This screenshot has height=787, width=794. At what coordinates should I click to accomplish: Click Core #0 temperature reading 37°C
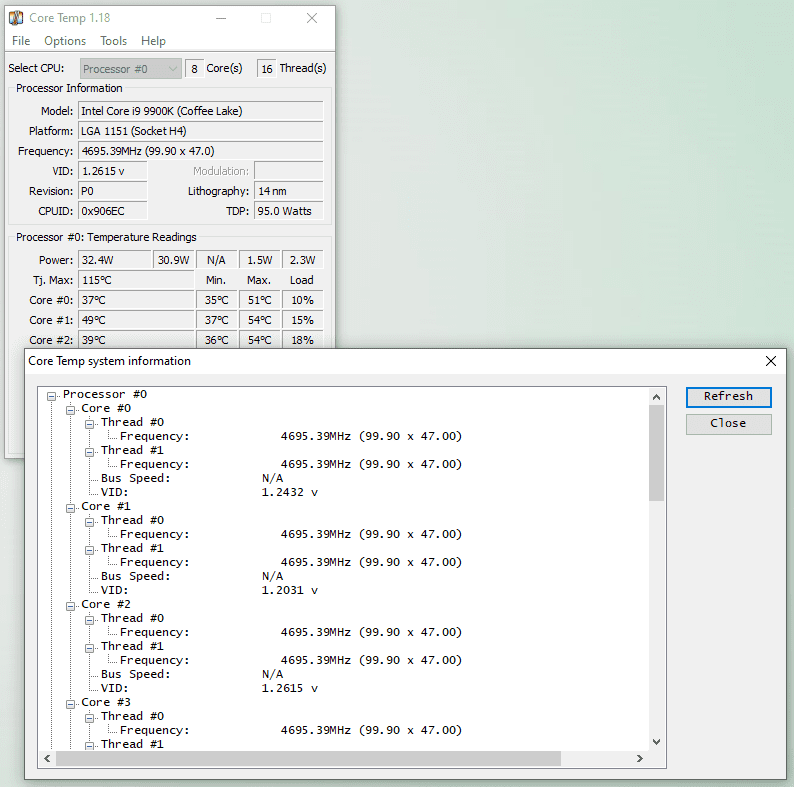click(x=136, y=300)
